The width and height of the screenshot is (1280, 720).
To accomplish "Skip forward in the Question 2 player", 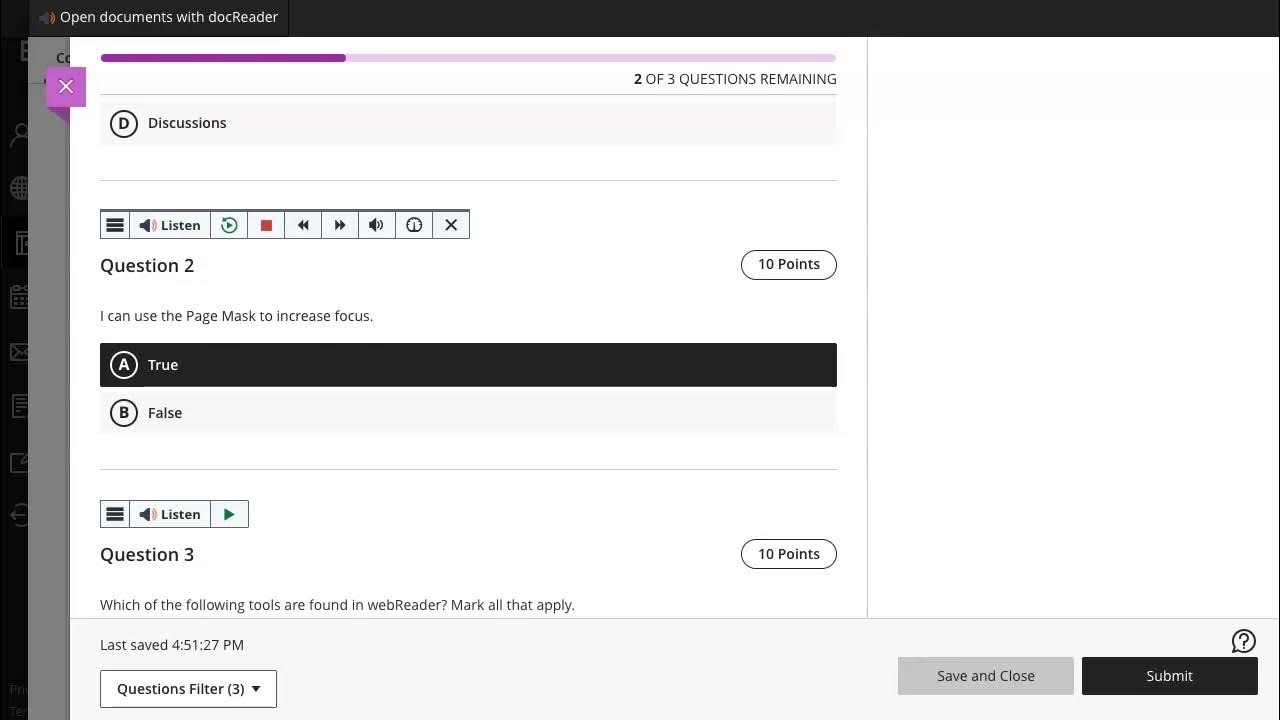I will pyautogui.click(x=340, y=225).
